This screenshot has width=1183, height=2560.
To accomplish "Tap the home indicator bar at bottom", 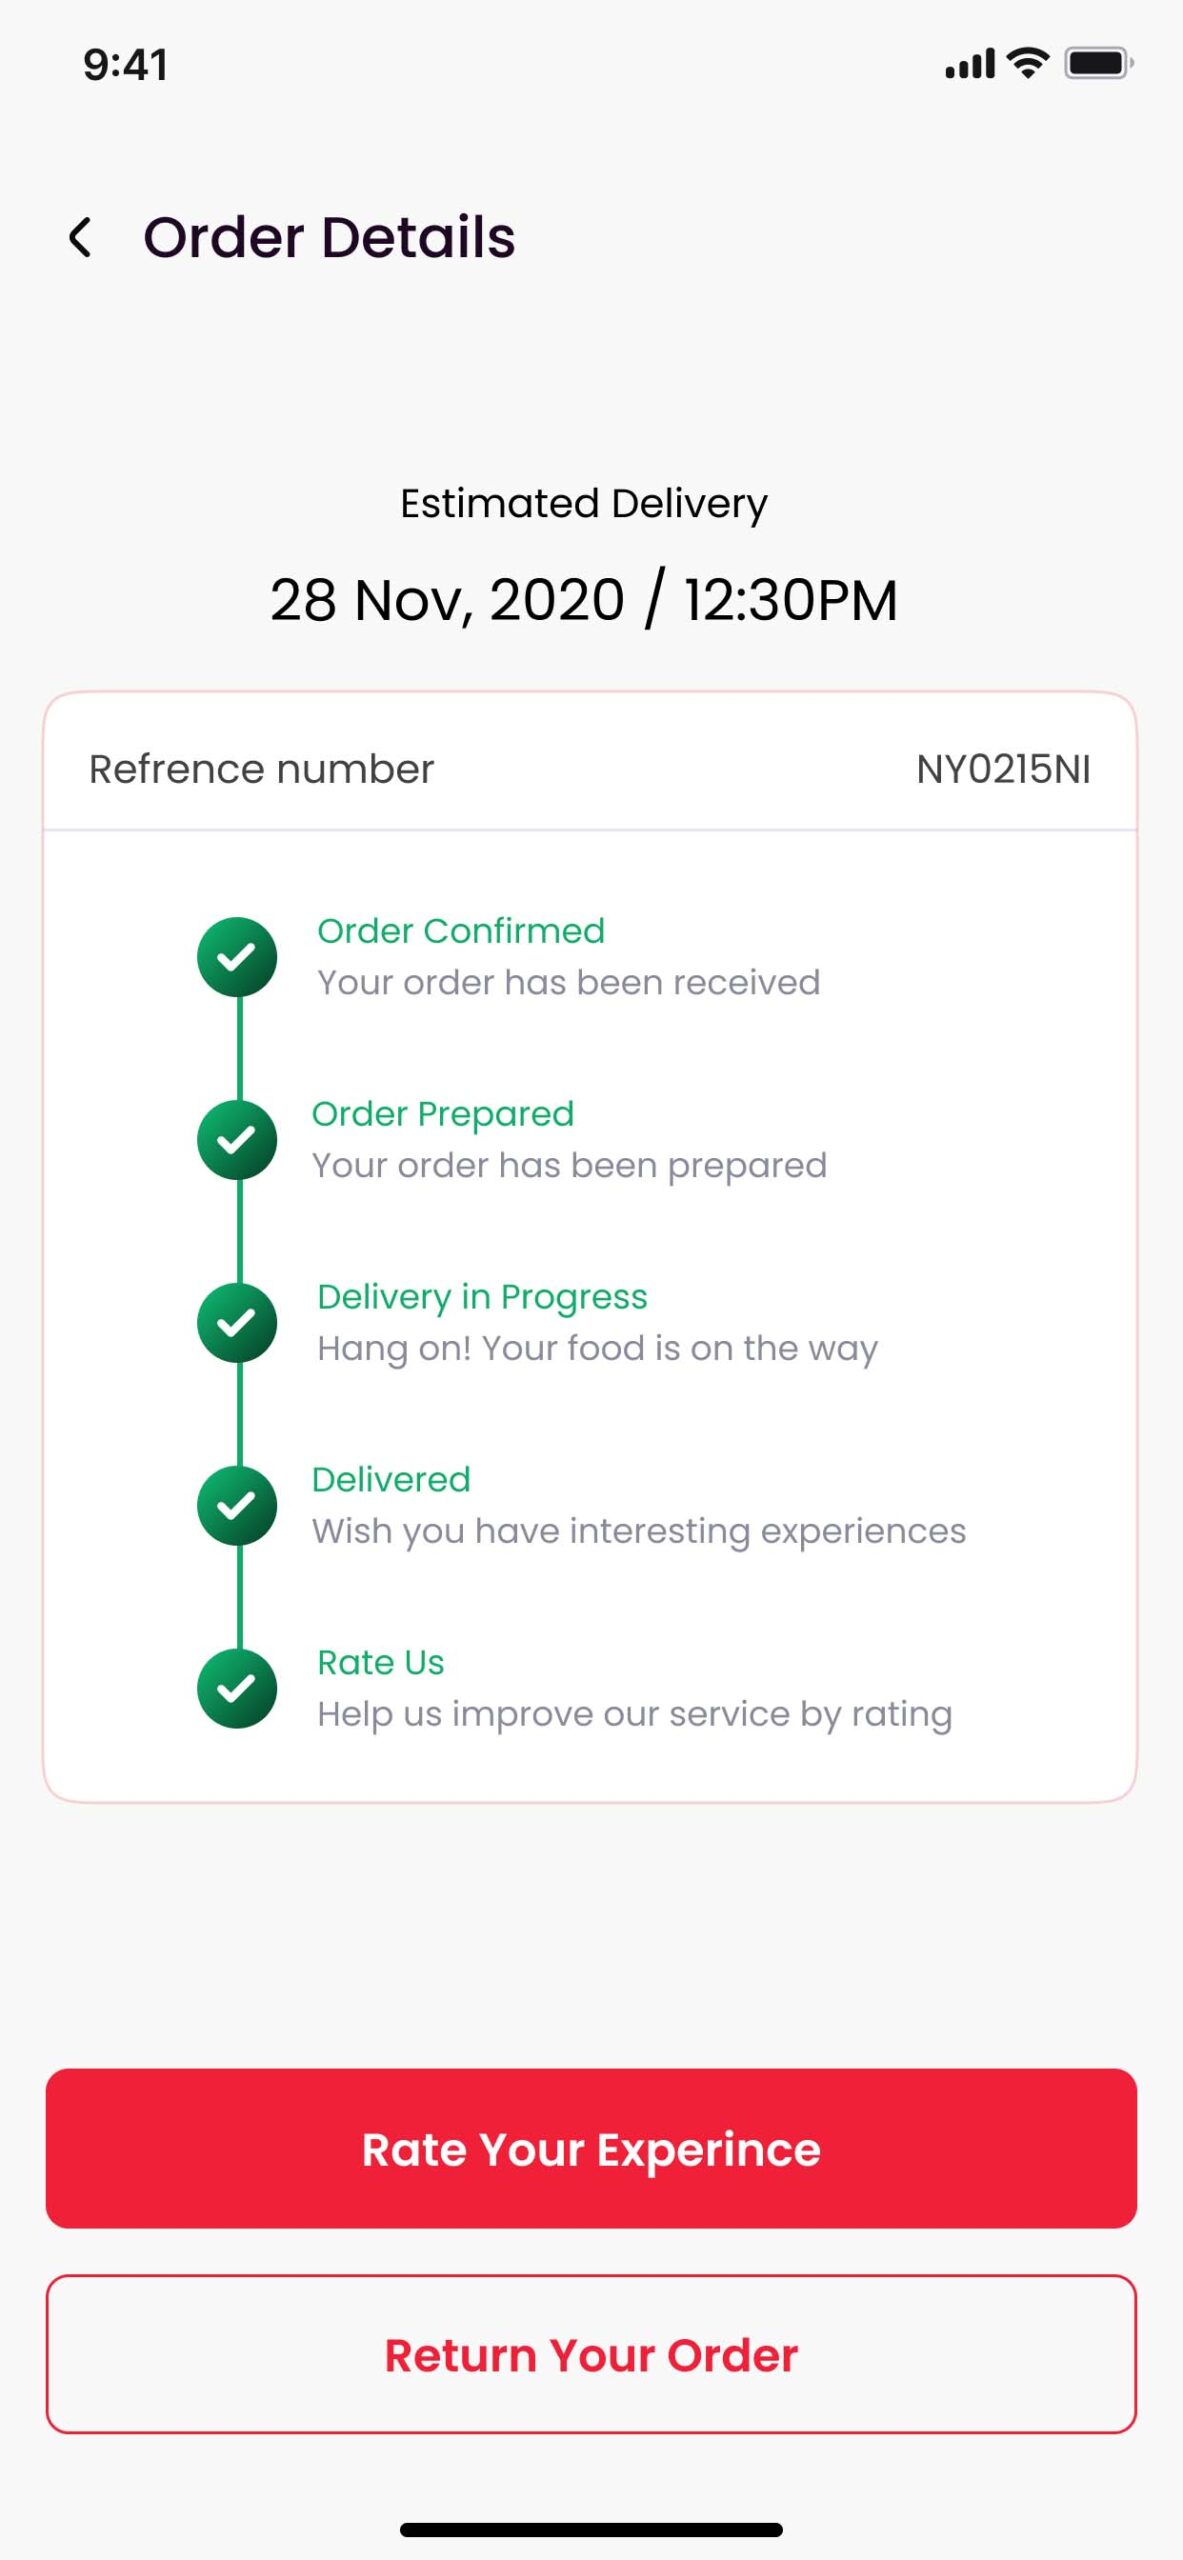I will [591, 2530].
